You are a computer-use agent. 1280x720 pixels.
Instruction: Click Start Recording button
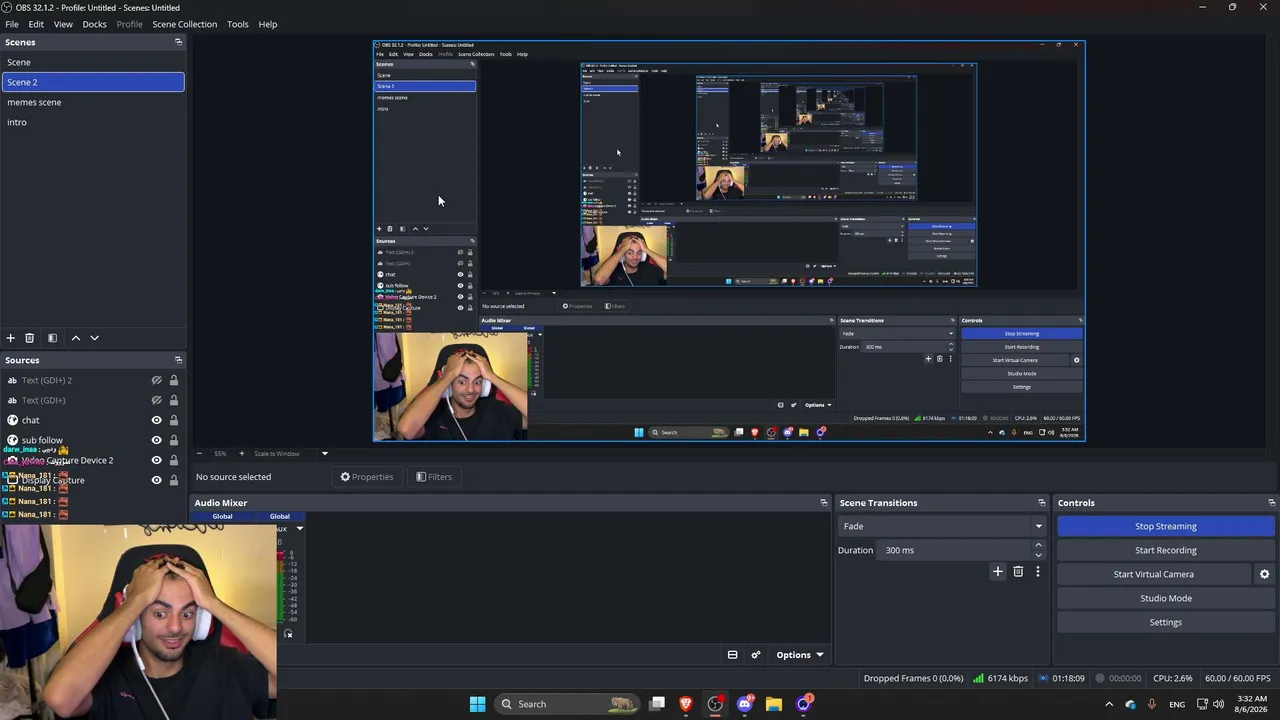click(1166, 550)
